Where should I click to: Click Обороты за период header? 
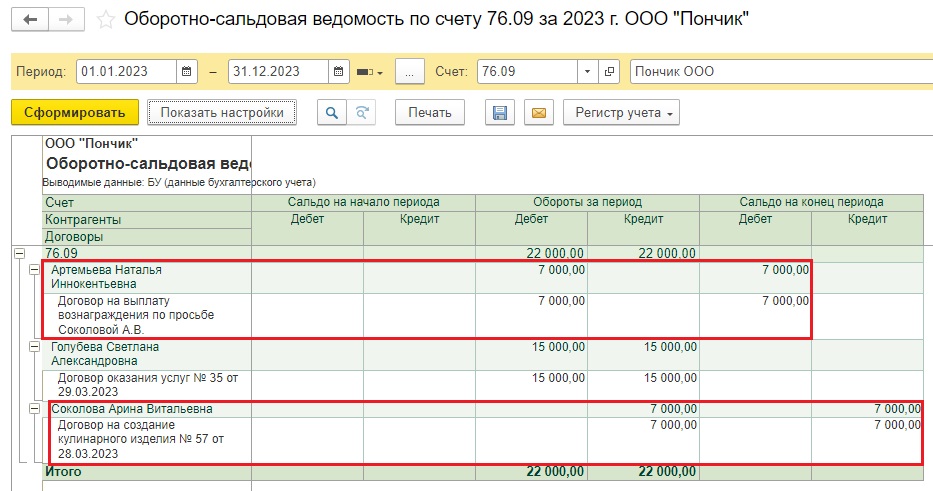[x=587, y=202]
